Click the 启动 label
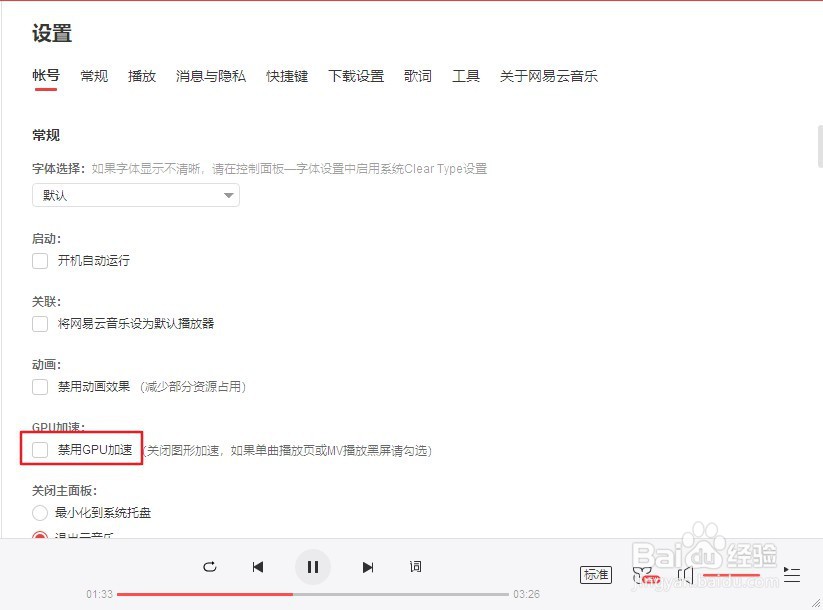The image size is (823, 610). [x=46, y=239]
